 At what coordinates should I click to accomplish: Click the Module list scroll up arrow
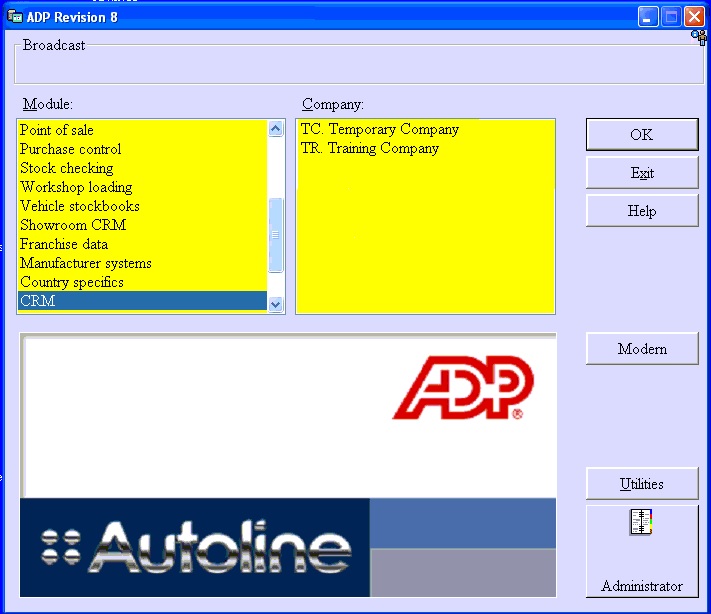point(275,129)
